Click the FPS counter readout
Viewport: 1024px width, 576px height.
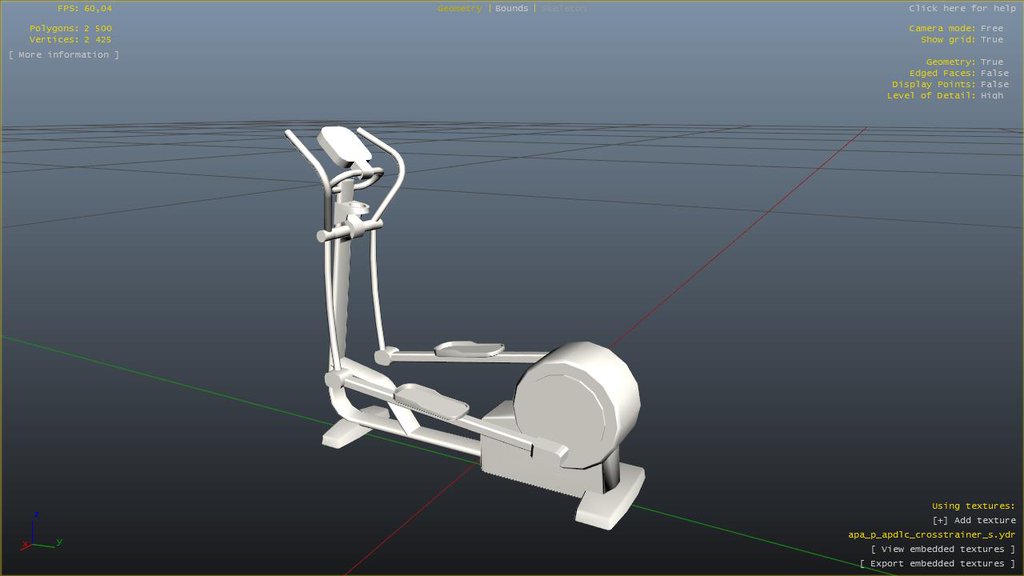point(84,9)
